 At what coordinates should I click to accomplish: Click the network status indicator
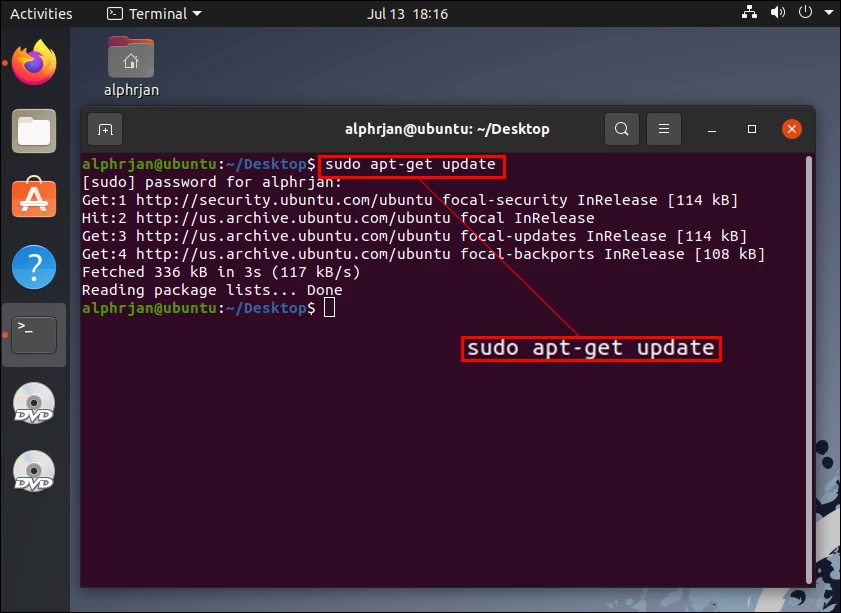(x=749, y=13)
